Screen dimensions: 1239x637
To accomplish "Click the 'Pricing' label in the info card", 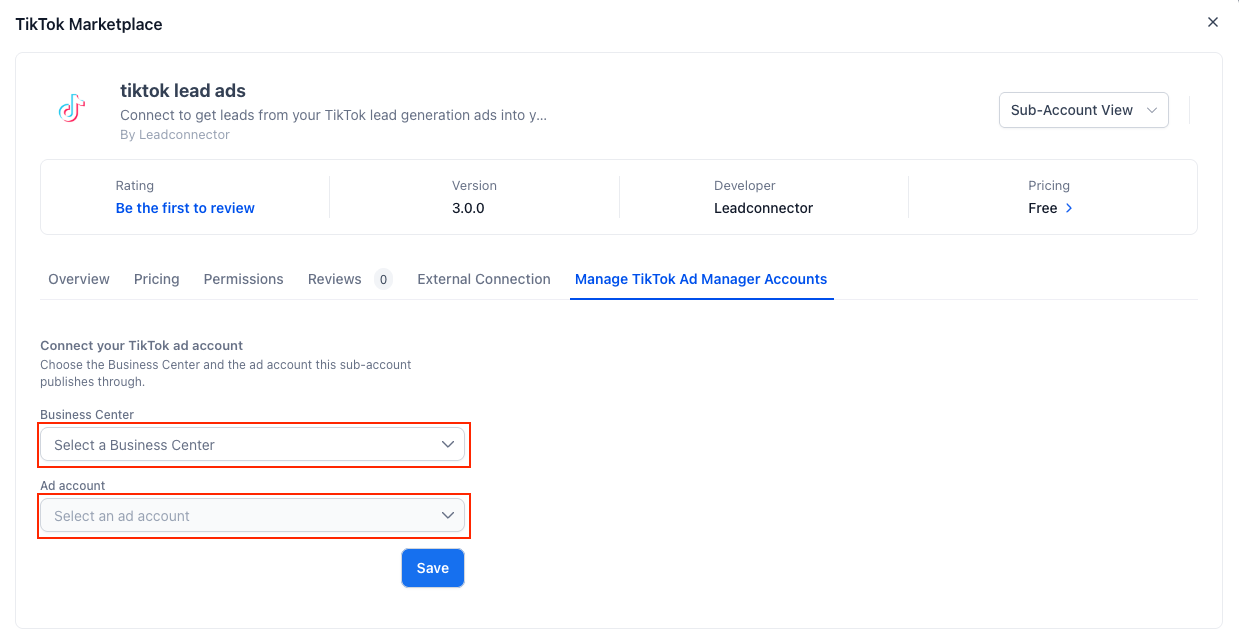I will pyautogui.click(x=1049, y=185).
